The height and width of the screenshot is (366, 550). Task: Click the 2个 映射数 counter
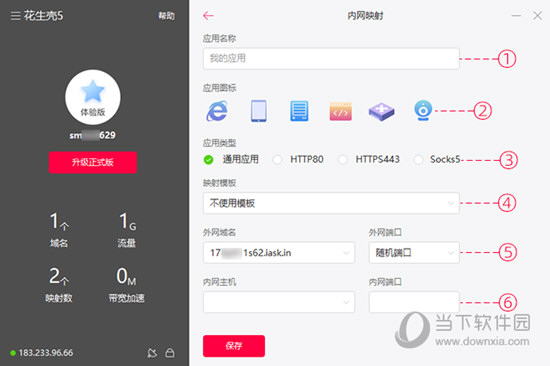click(x=59, y=285)
